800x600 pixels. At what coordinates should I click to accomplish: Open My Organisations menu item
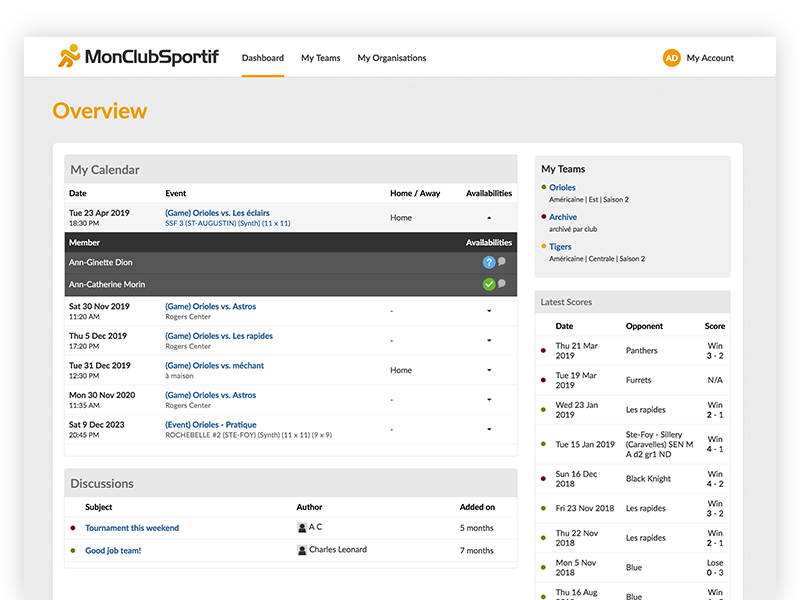(x=392, y=58)
